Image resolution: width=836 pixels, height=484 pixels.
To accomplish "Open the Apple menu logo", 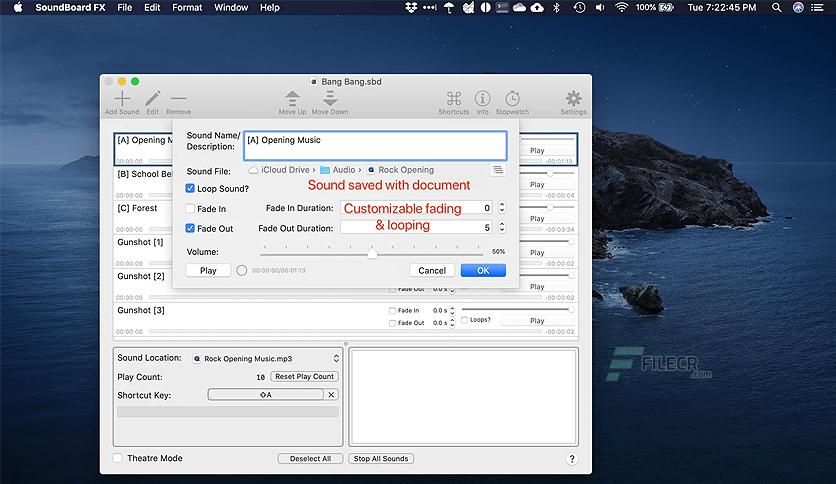I will [x=18, y=7].
